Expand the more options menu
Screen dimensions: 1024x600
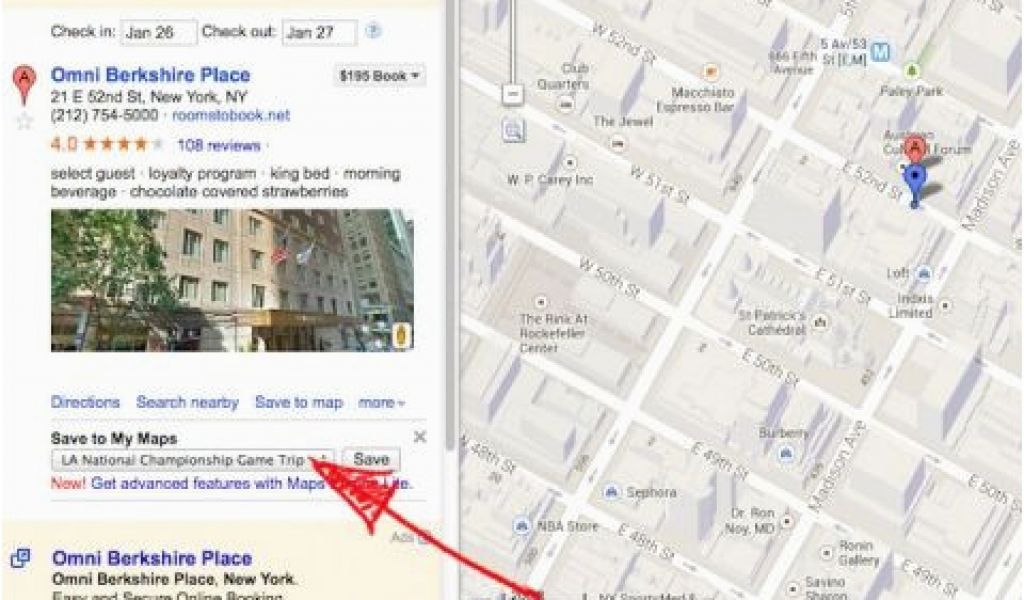point(381,403)
